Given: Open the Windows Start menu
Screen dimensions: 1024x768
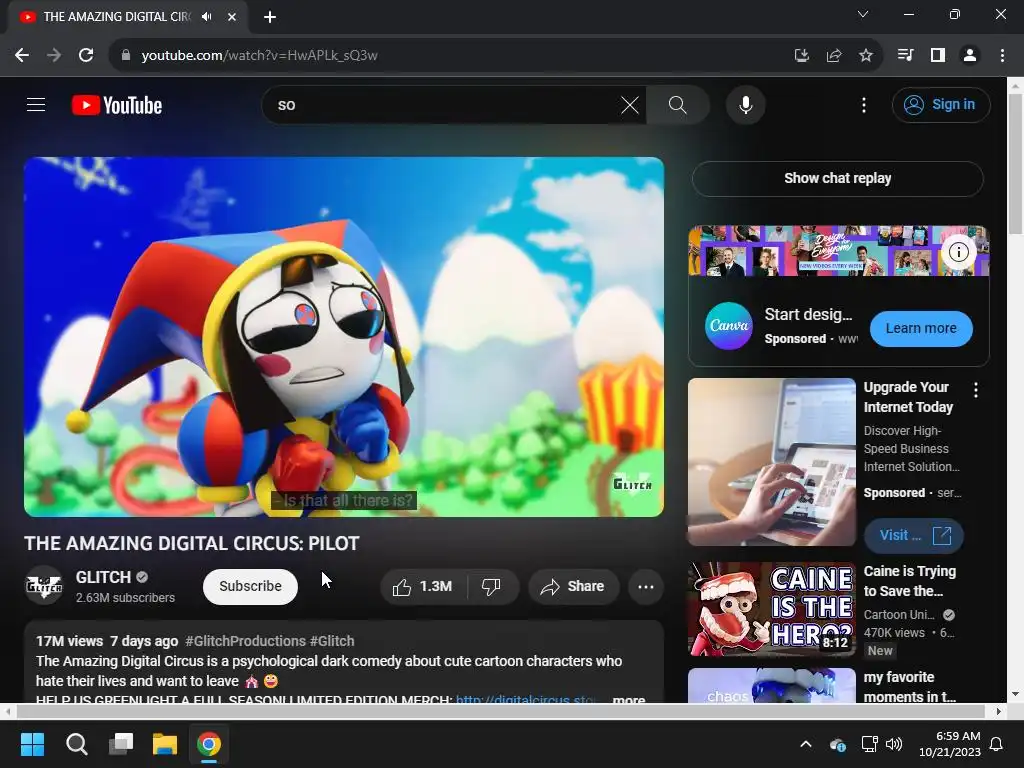Looking at the screenshot, I should coord(32,744).
